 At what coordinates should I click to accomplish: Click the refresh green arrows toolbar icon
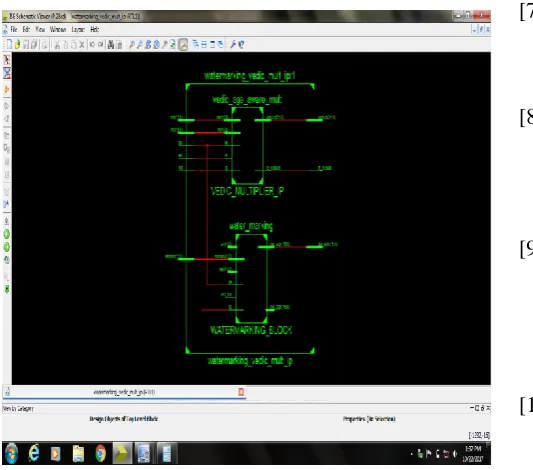173,44
